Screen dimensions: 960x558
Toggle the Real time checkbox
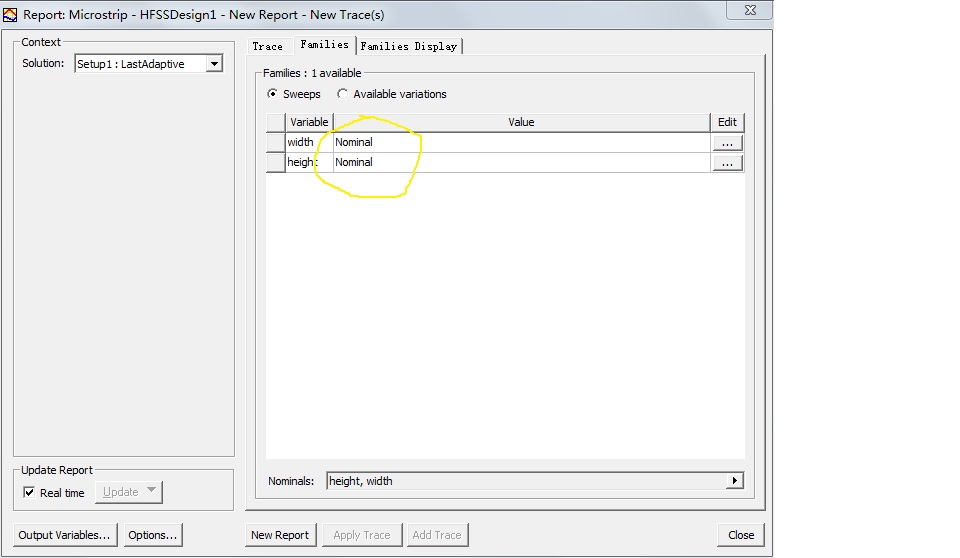click(x=29, y=493)
